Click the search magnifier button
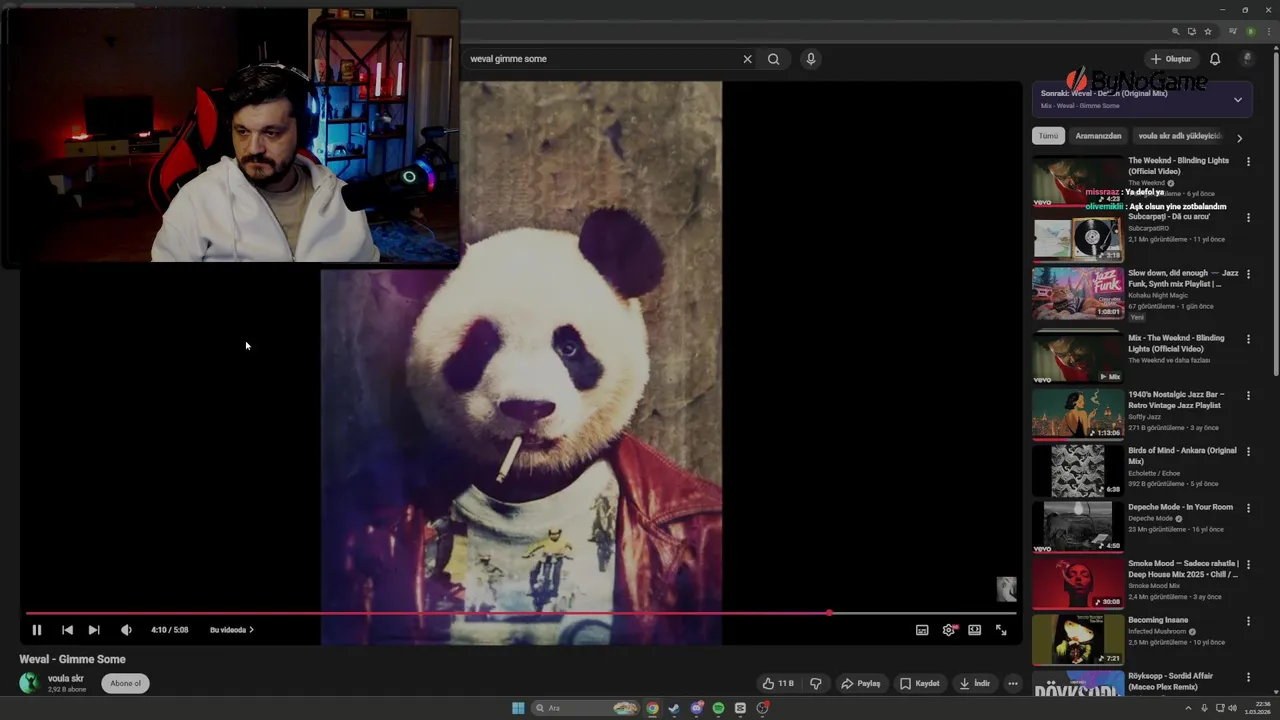1280x720 pixels. coord(774,59)
